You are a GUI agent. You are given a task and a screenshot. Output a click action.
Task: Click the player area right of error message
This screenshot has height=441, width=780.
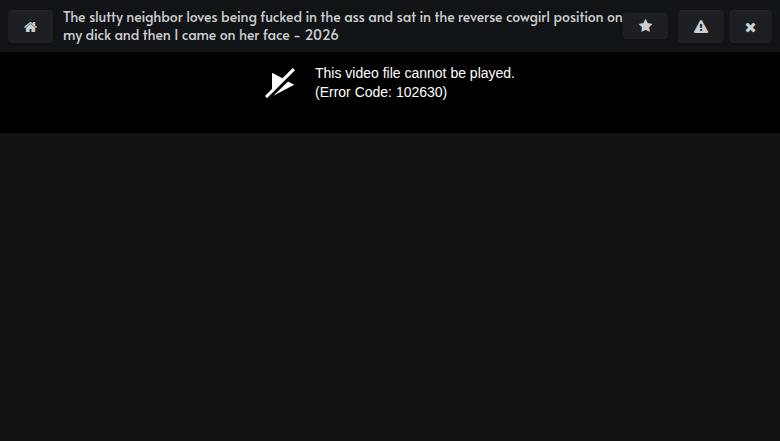[x=647, y=92]
